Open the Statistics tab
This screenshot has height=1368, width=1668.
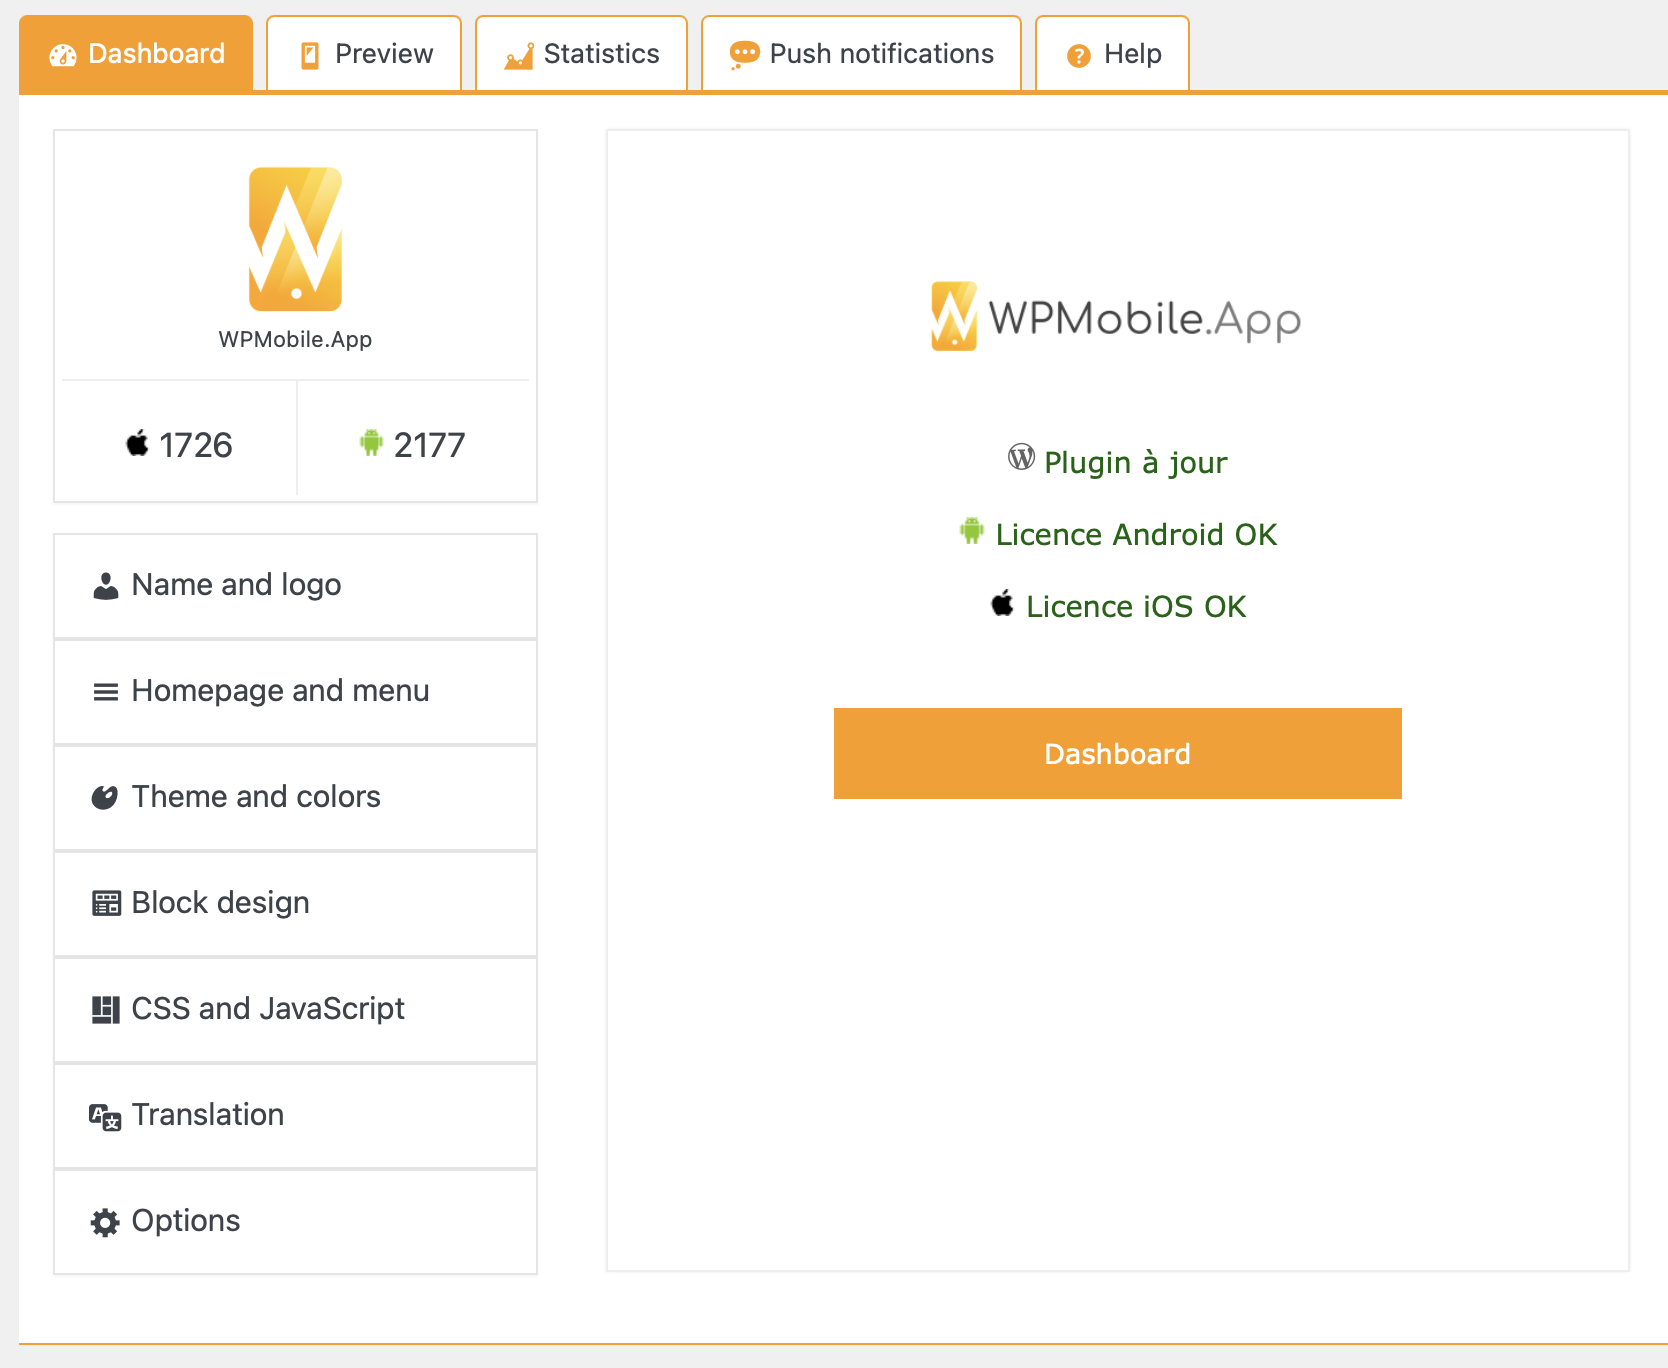tap(581, 54)
